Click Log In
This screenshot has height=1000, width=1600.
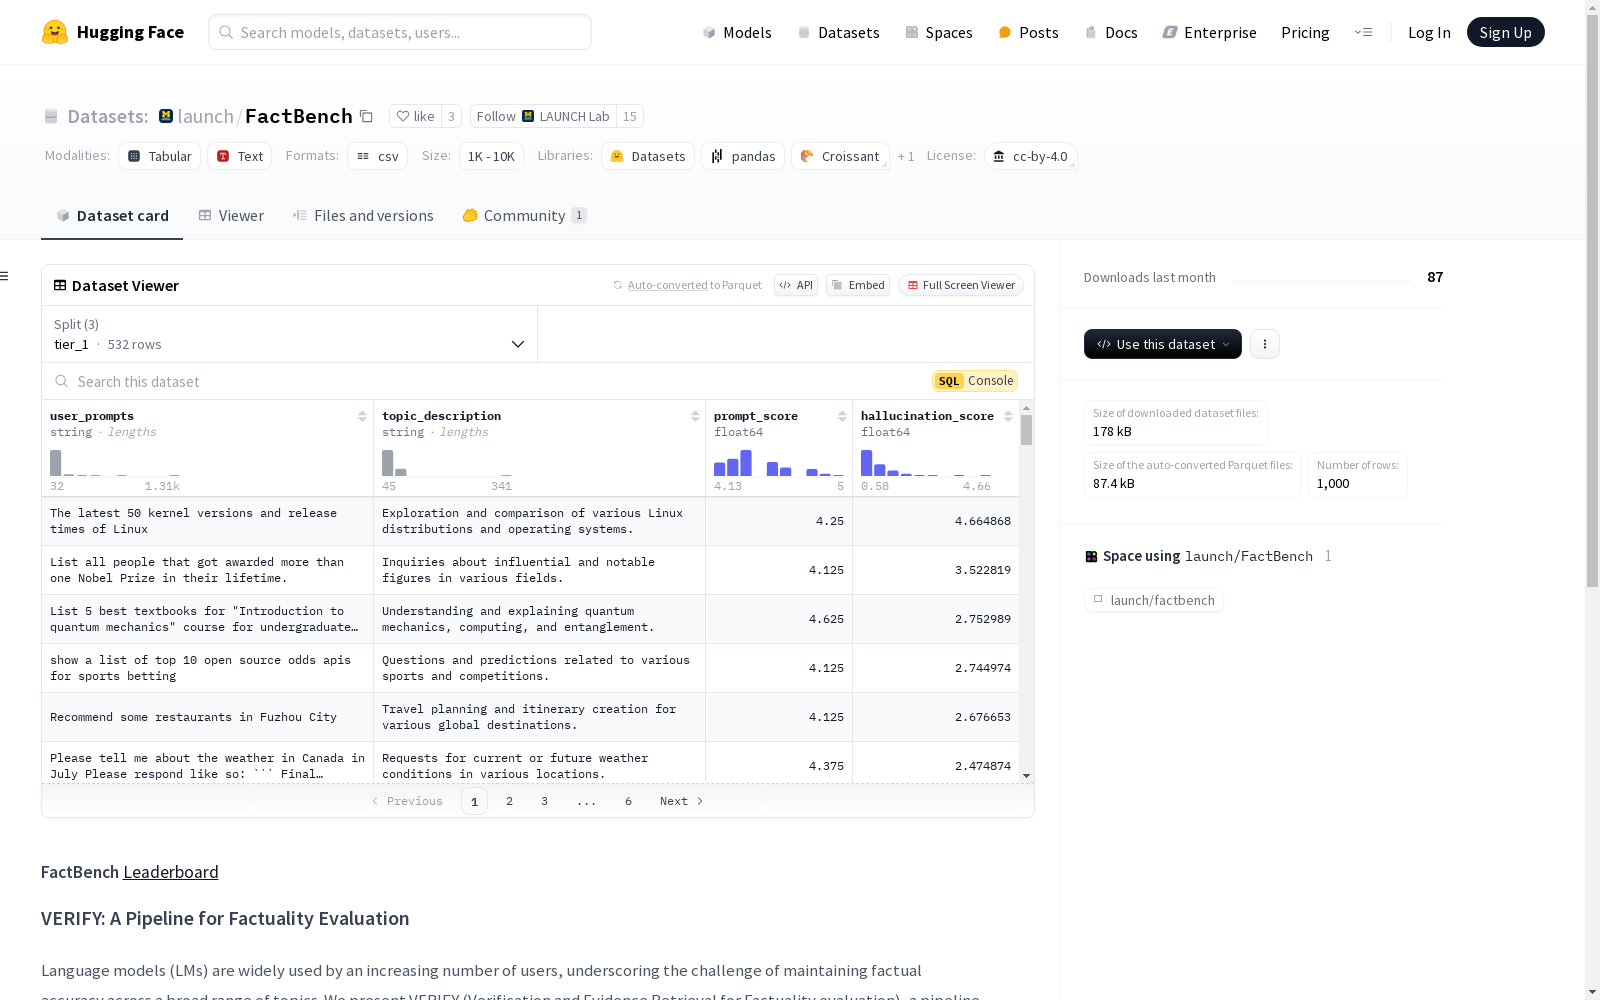[x=1429, y=32]
